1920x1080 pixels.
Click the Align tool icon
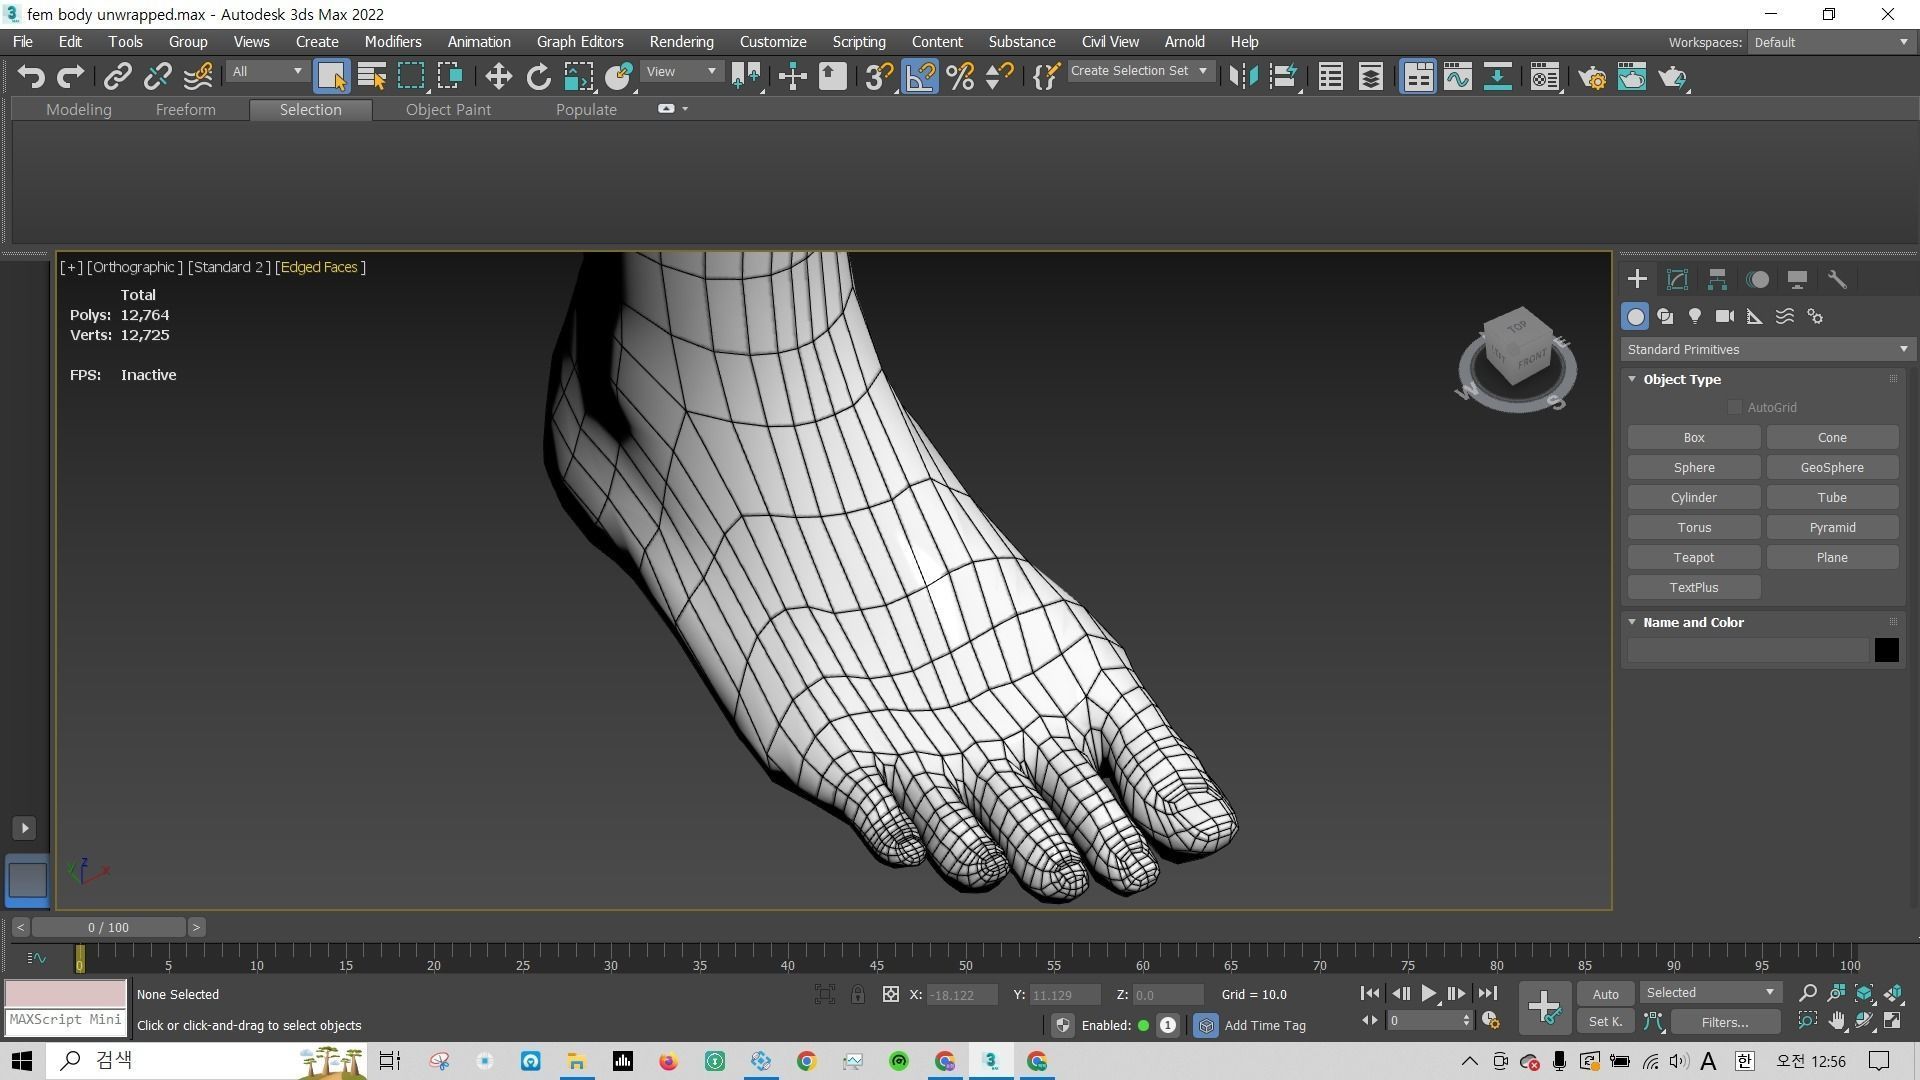[x=1283, y=77]
